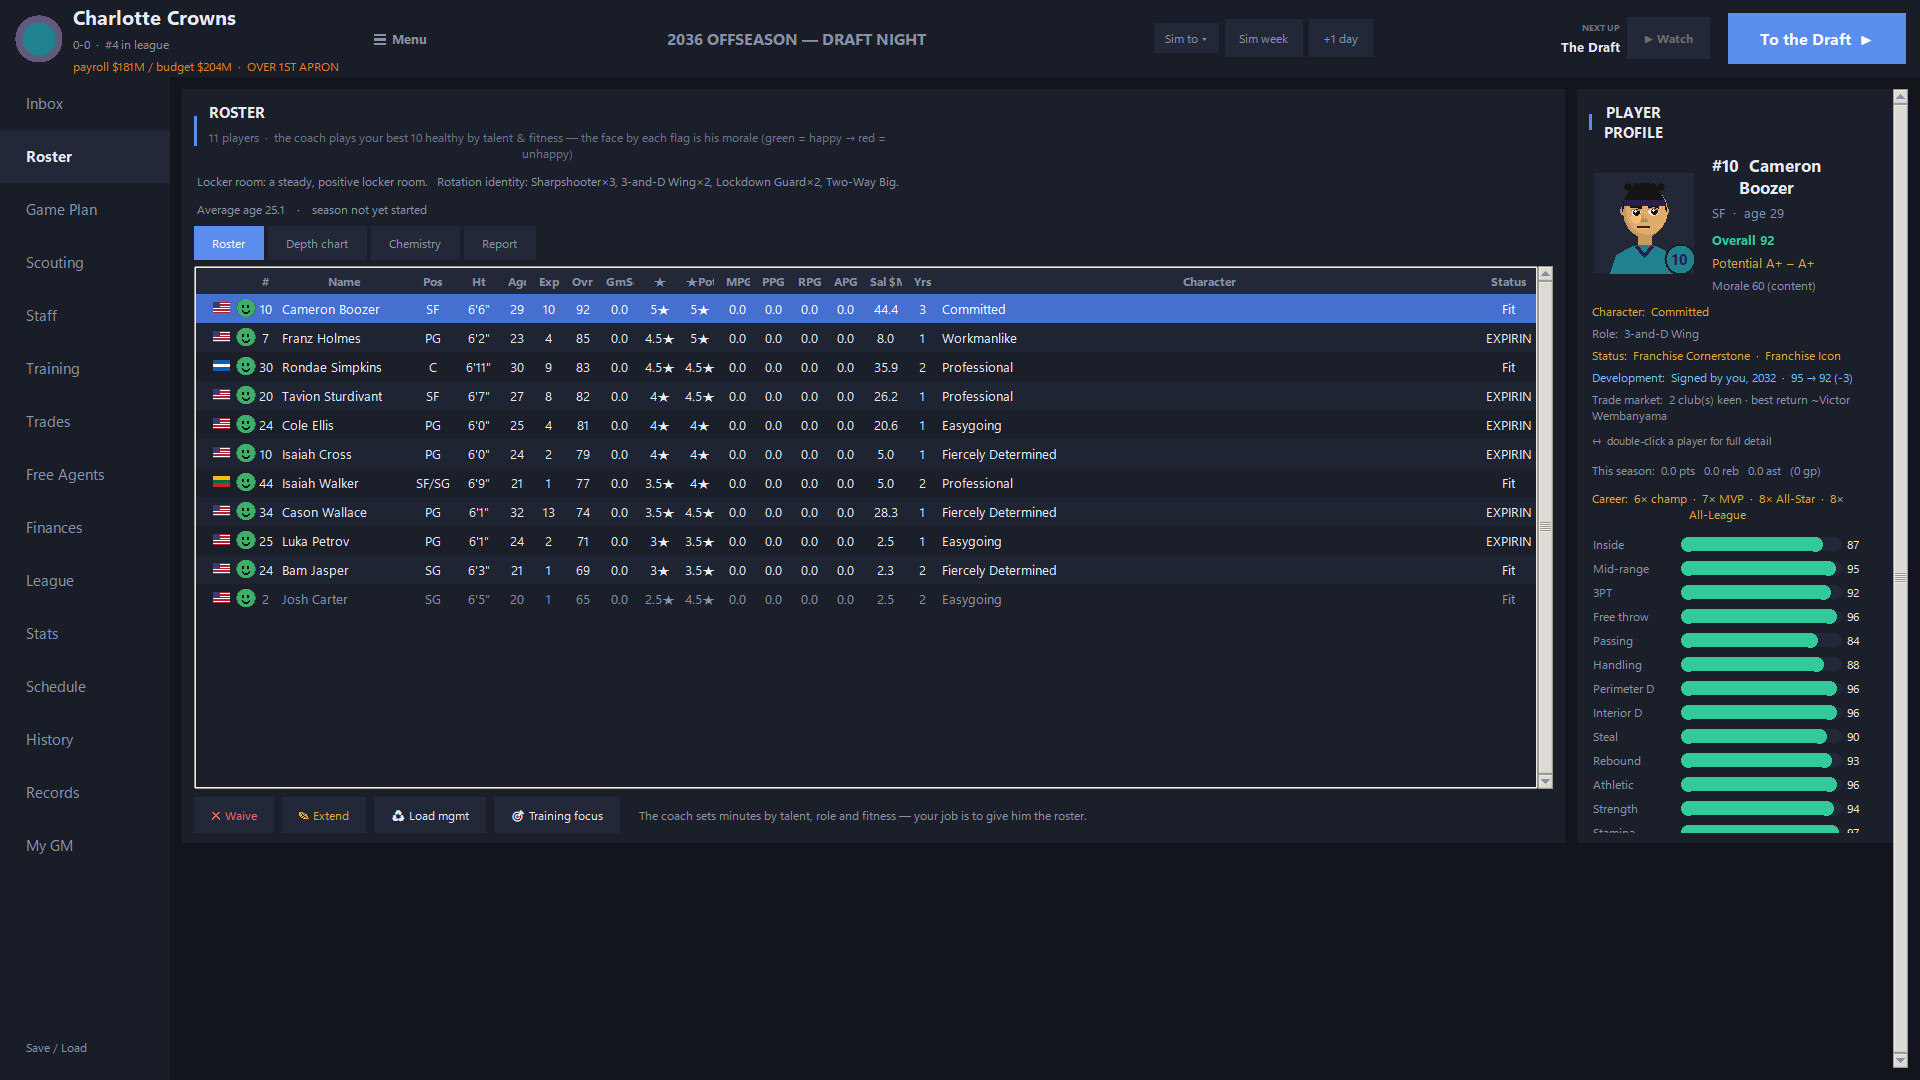The width and height of the screenshot is (1920, 1080).
Task: Click Cole Ellis's morale face icon
Action: (246, 425)
